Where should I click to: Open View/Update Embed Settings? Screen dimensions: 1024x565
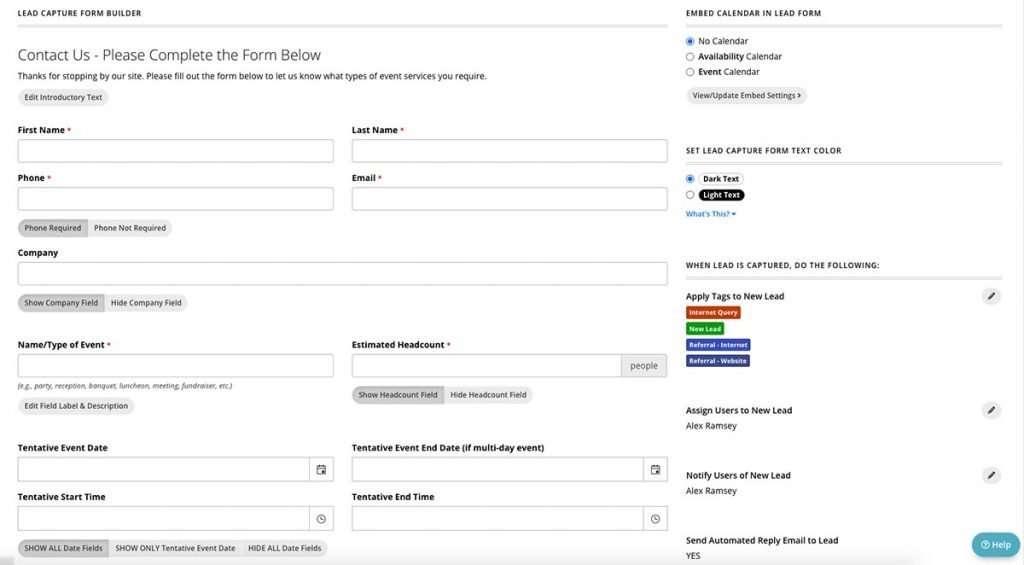click(x=746, y=95)
